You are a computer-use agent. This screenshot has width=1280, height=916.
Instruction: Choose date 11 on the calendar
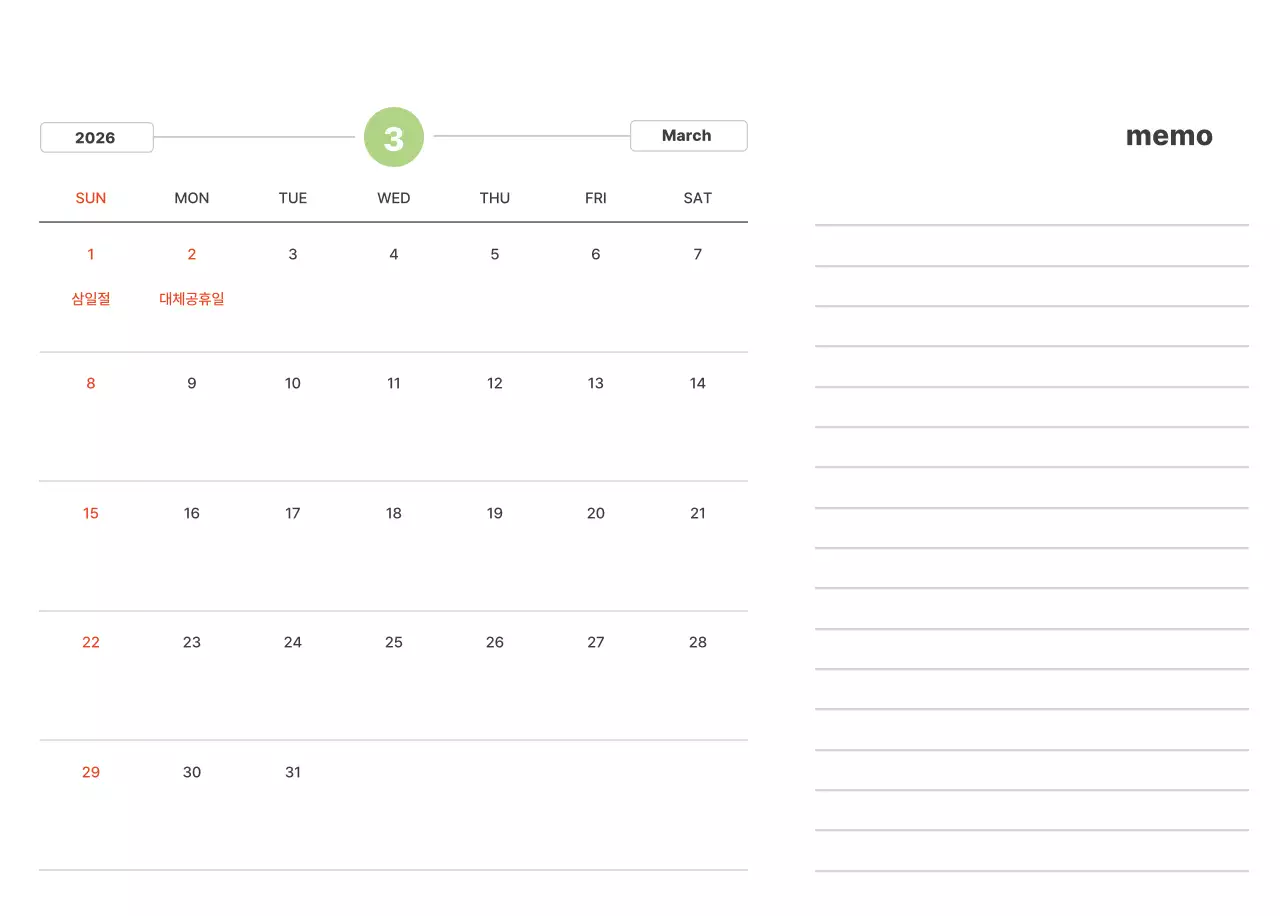(394, 383)
